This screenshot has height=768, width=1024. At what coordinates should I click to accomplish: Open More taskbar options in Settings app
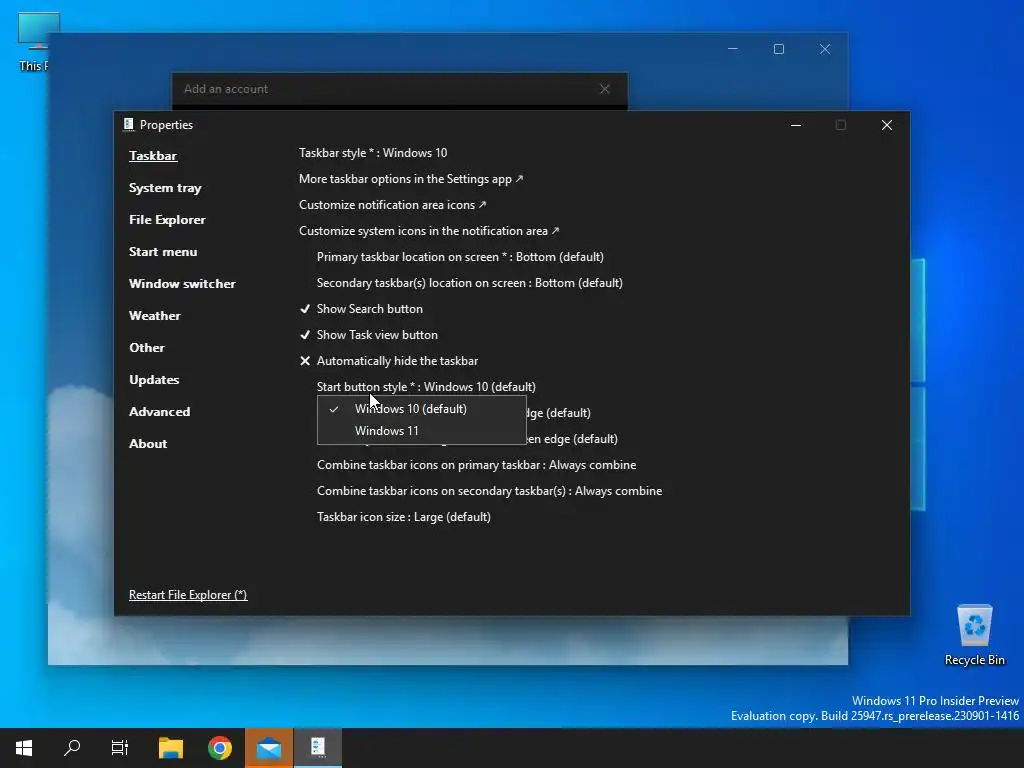(411, 179)
